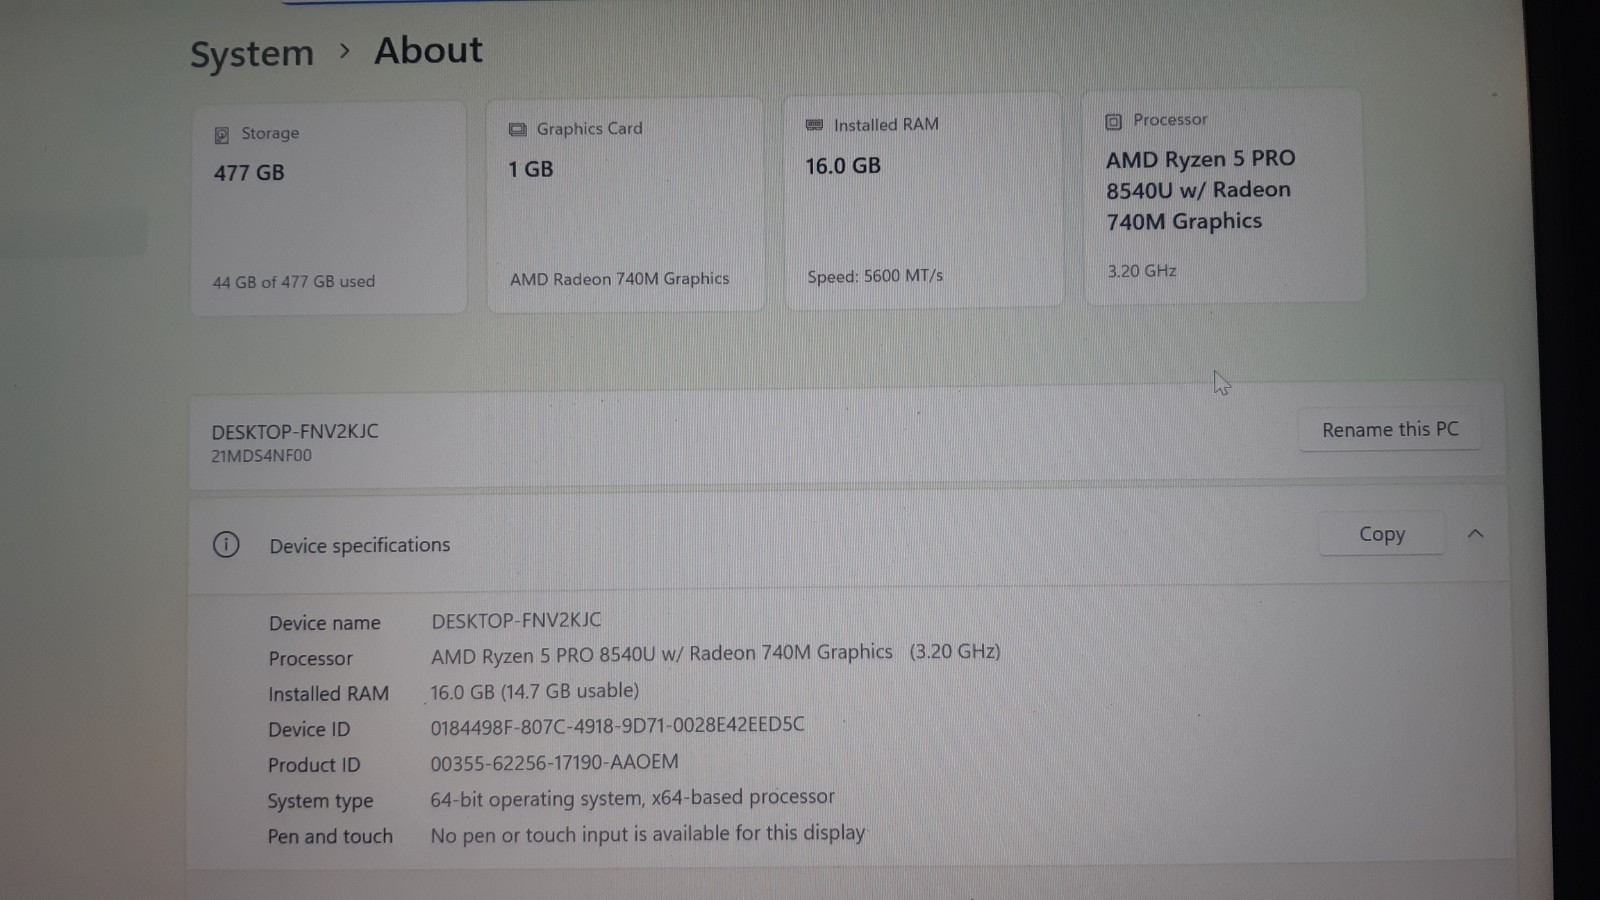
Task: Click 'No pen or touch input' value
Action: (x=648, y=834)
